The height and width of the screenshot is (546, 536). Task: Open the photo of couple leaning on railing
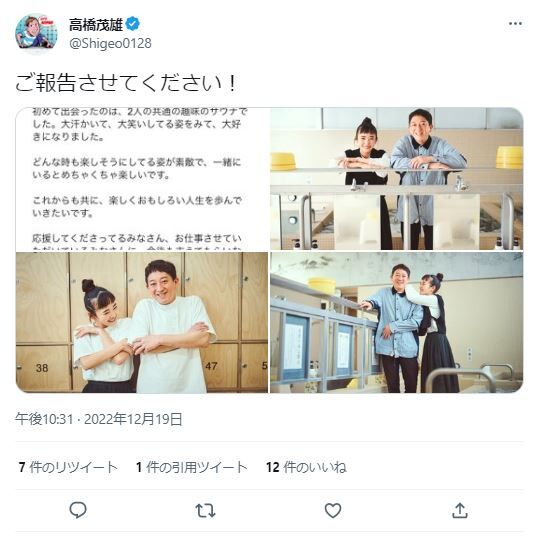(x=397, y=179)
